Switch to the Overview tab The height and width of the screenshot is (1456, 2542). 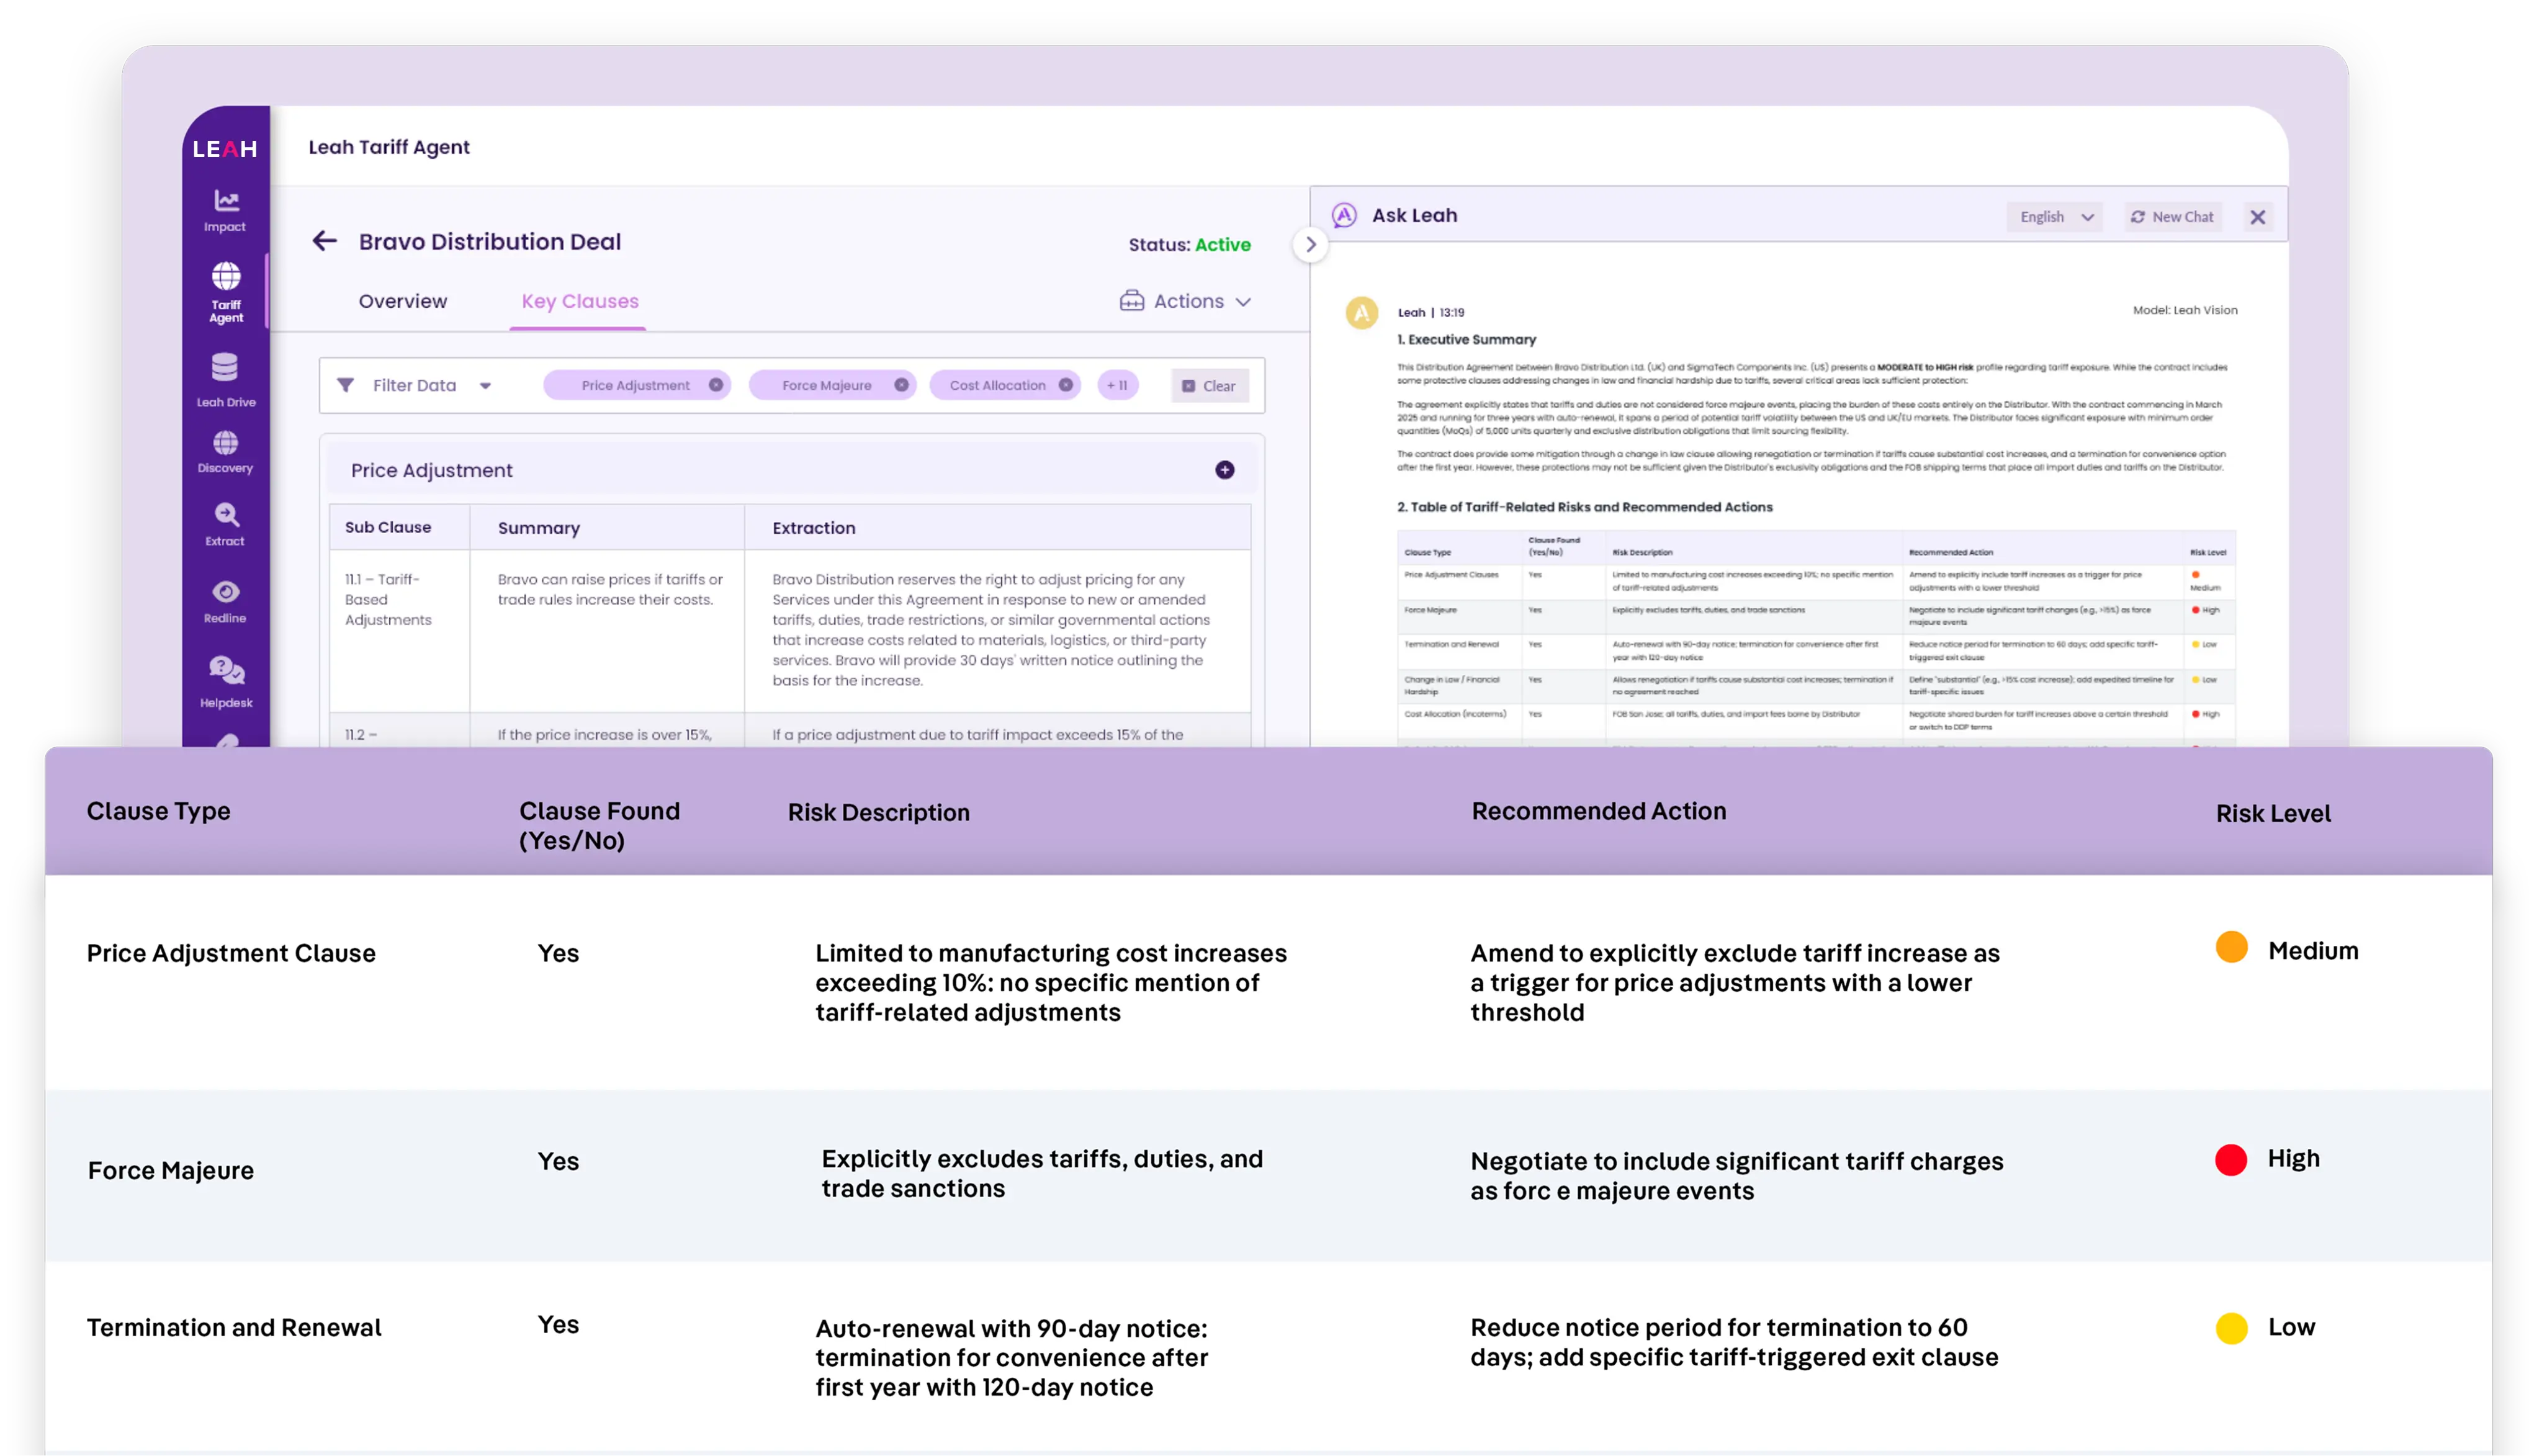point(403,301)
